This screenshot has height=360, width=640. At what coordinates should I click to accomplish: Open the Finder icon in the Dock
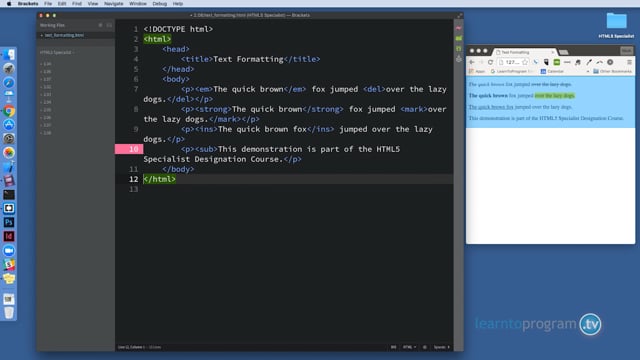point(9,55)
